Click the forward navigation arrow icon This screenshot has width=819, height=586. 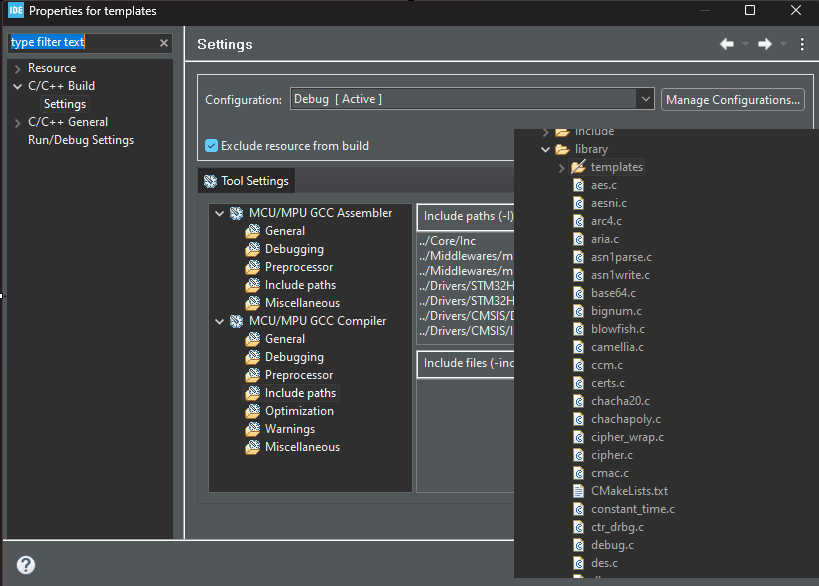pyautogui.click(x=765, y=44)
